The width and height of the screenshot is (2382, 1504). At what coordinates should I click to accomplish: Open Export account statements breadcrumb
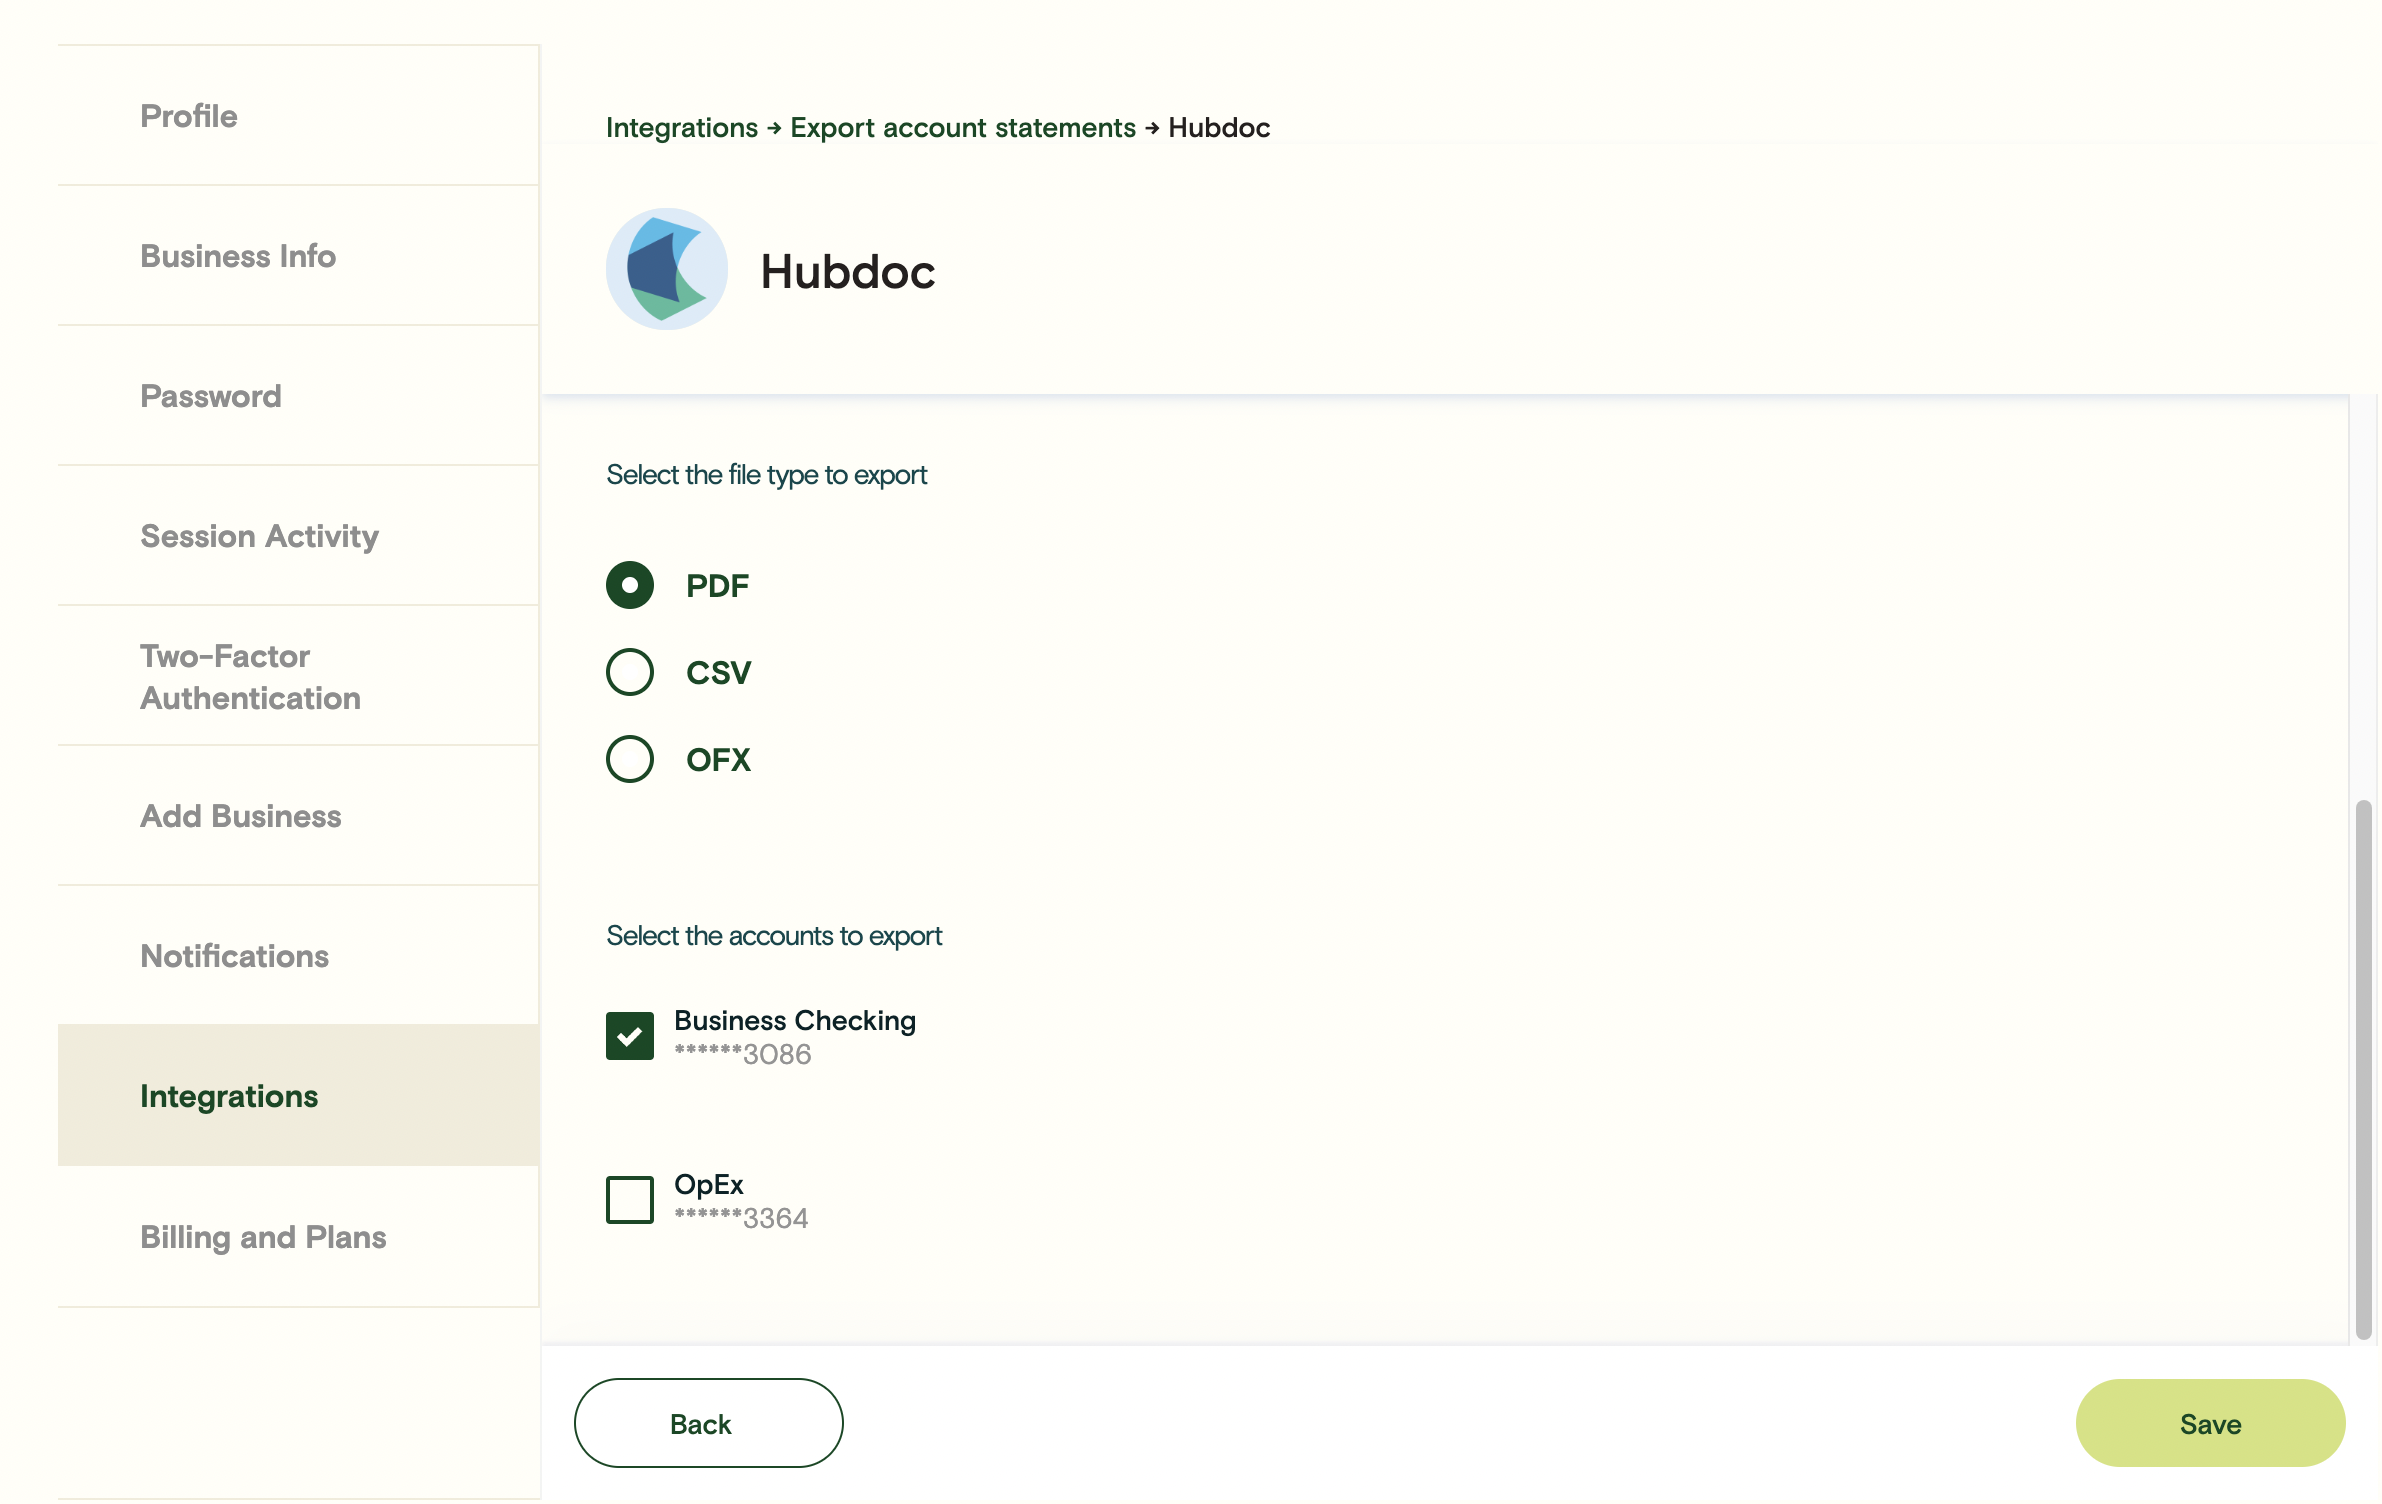[961, 128]
